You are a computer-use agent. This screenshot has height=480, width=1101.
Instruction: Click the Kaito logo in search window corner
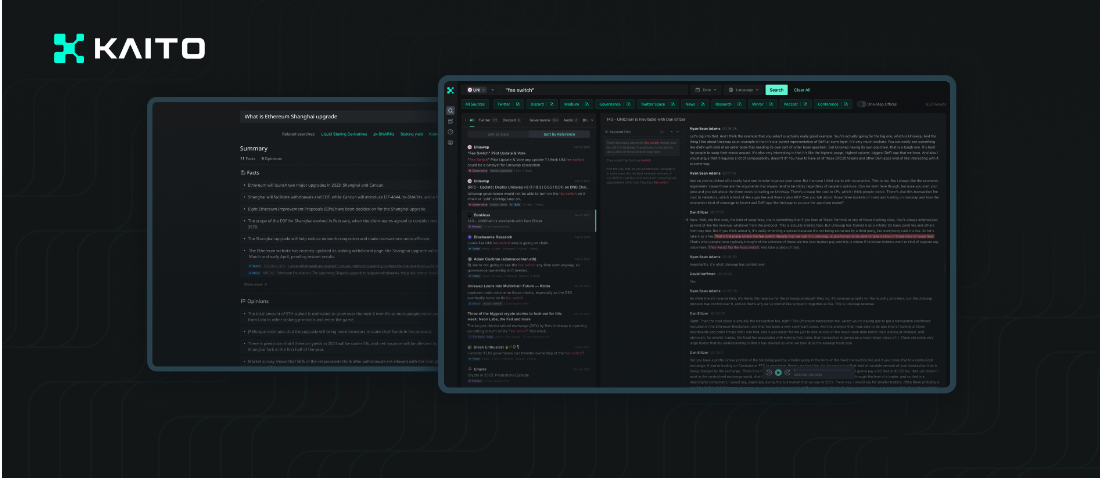pyautogui.click(x=450, y=90)
